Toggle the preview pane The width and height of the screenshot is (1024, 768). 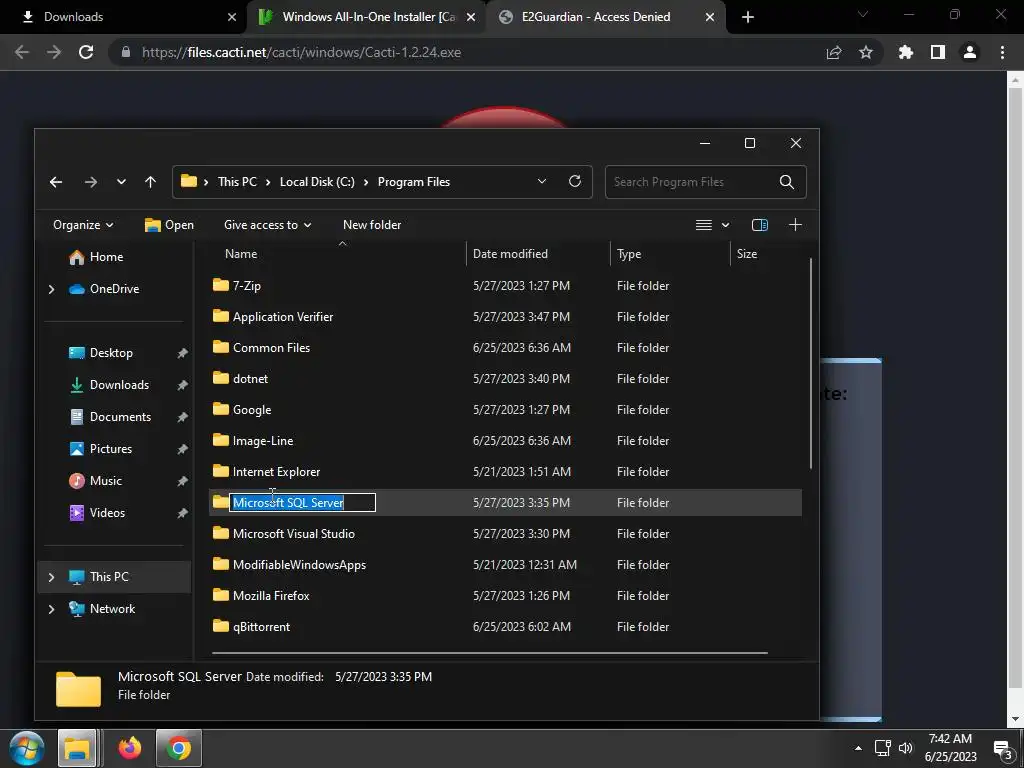[760, 225]
